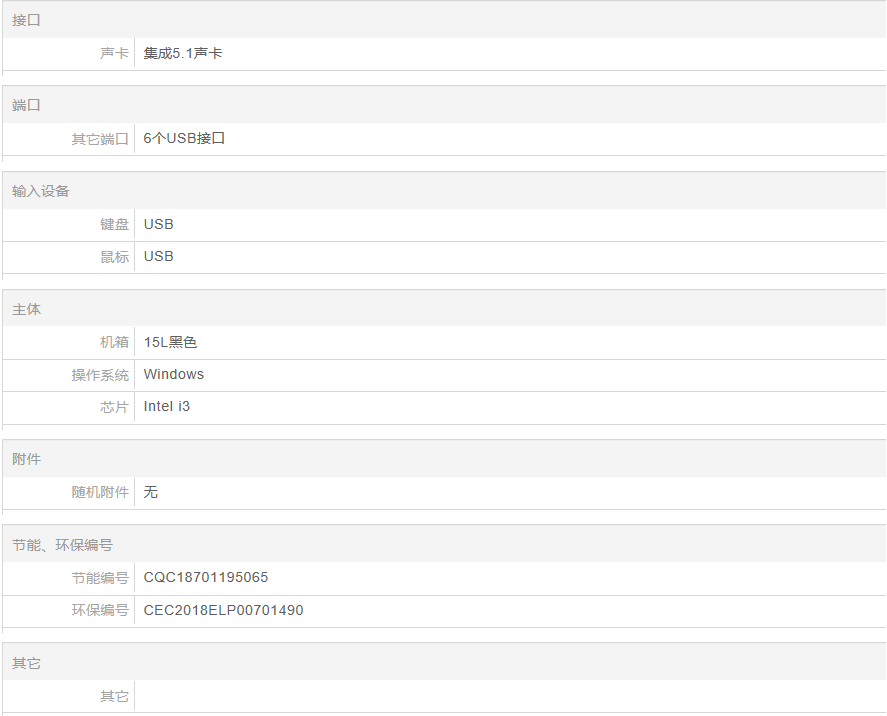Click the value 无 in 随机附件 row

point(150,492)
